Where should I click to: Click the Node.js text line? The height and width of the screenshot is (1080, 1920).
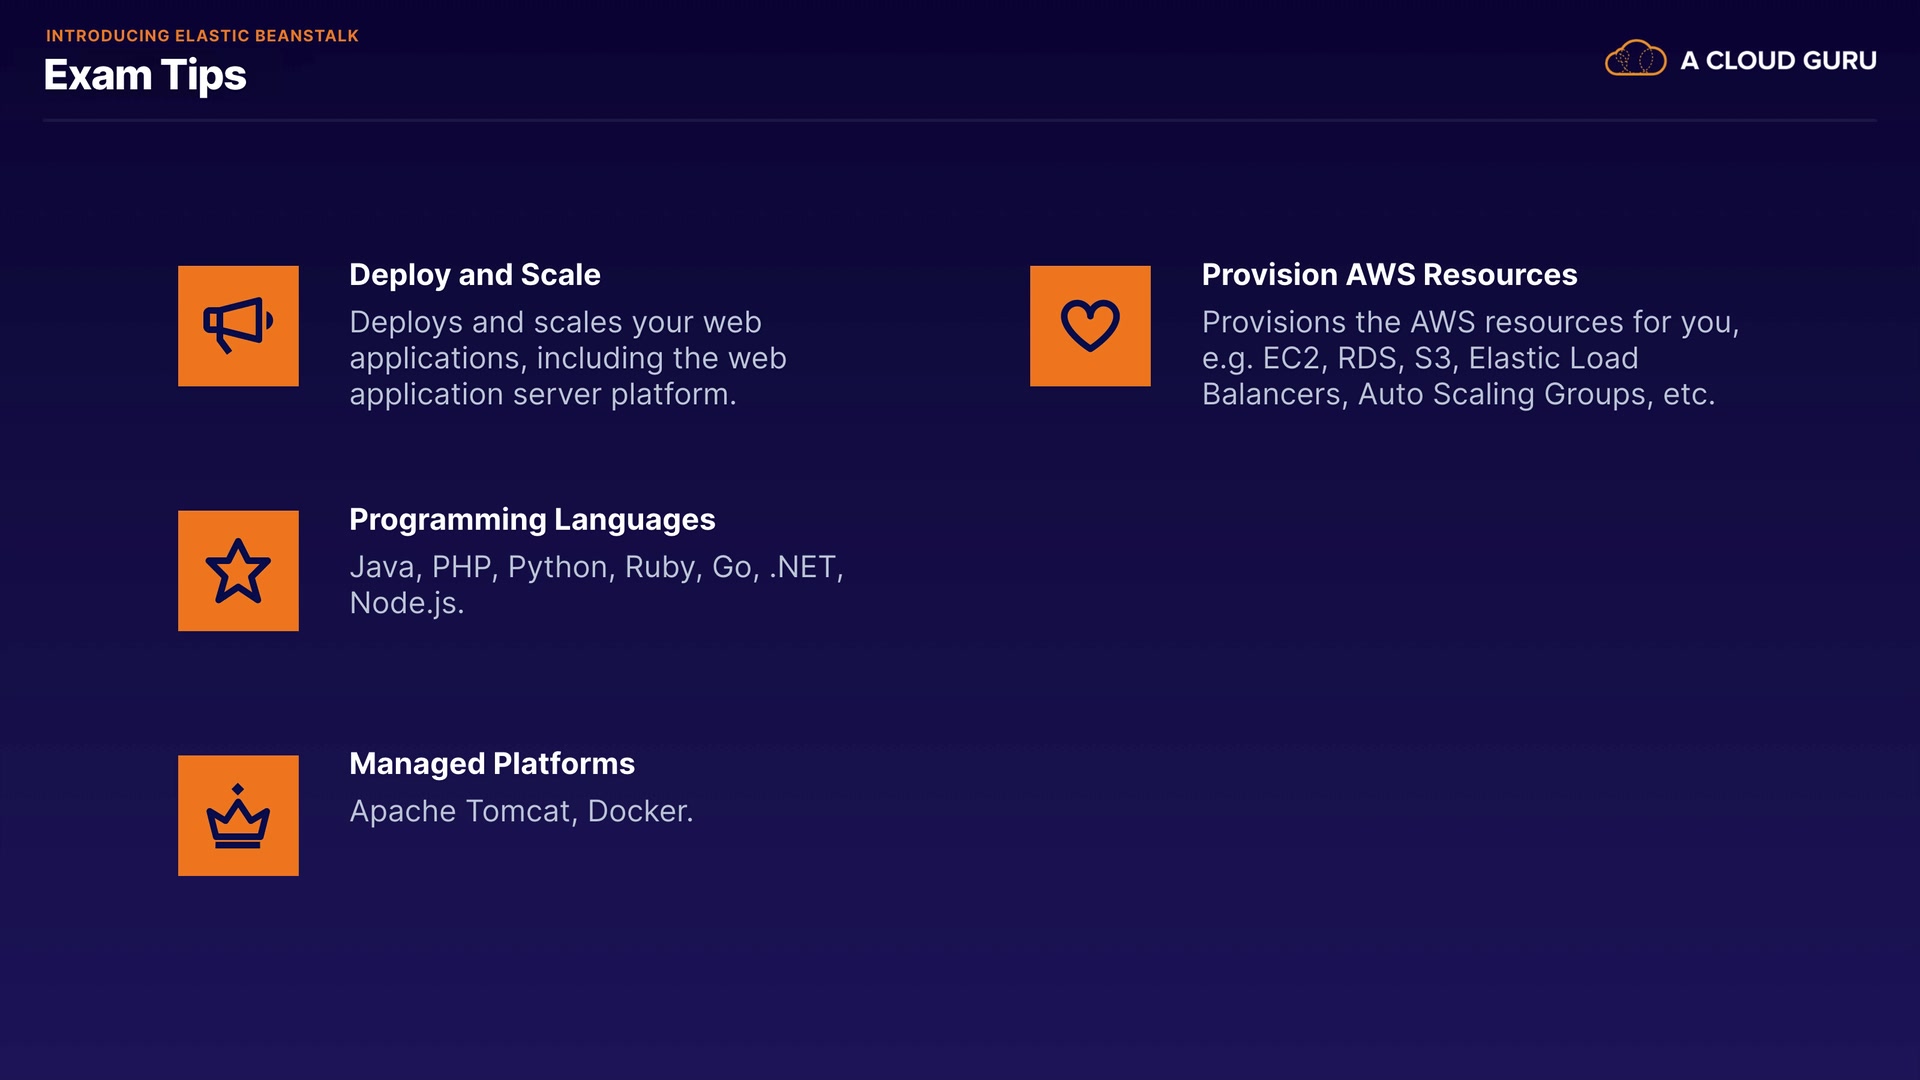407,603
